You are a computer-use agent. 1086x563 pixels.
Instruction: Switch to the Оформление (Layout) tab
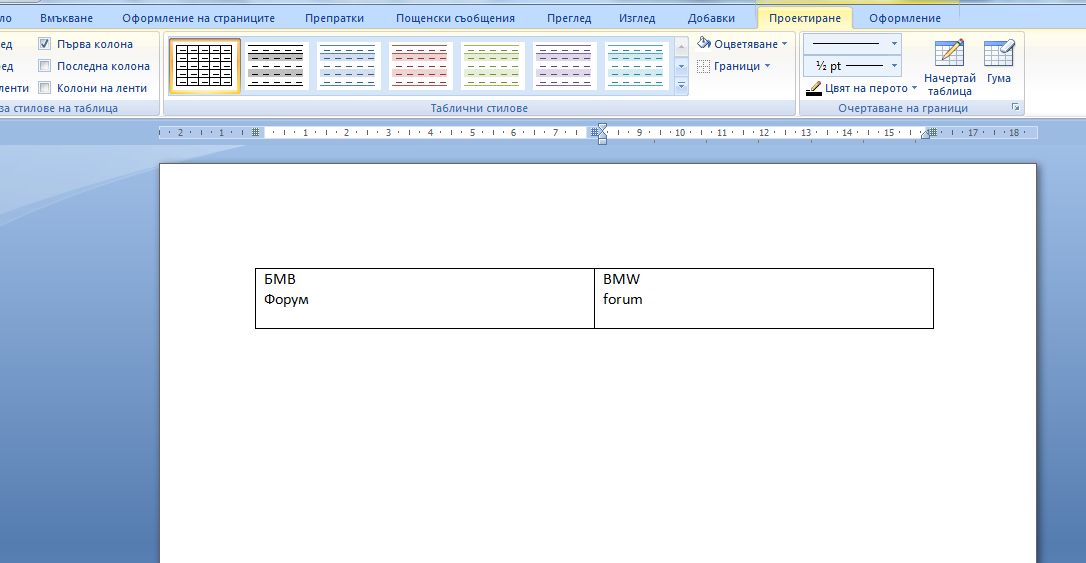[x=905, y=18]
